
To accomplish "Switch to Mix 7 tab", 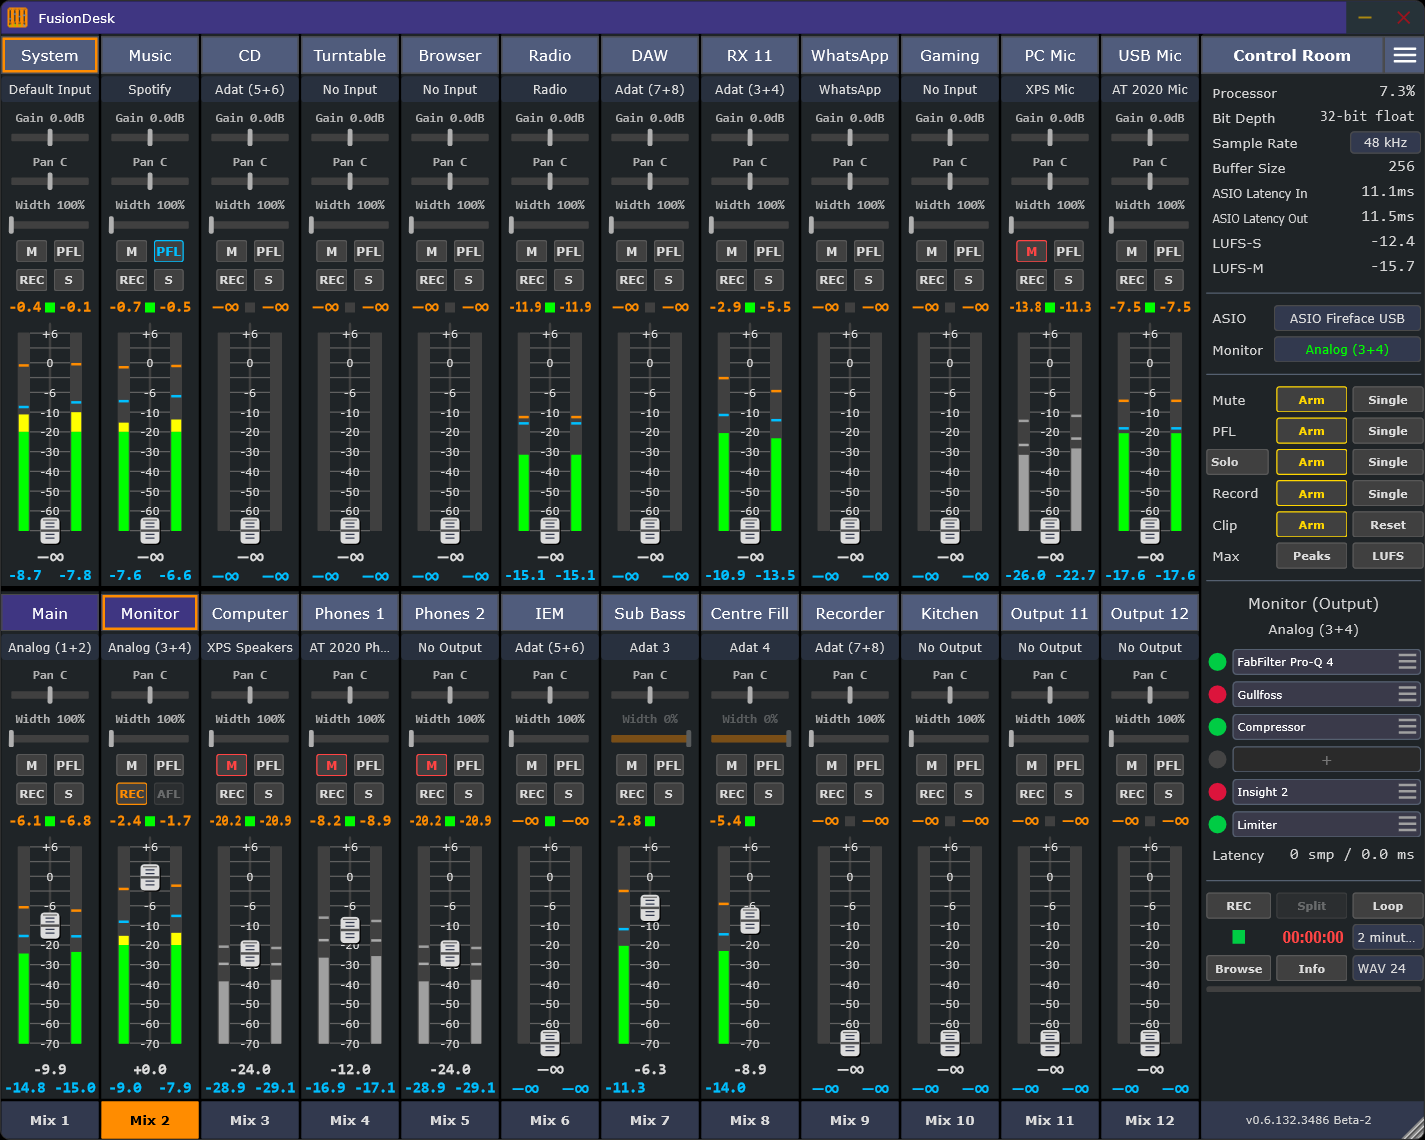I will 650,1120.
